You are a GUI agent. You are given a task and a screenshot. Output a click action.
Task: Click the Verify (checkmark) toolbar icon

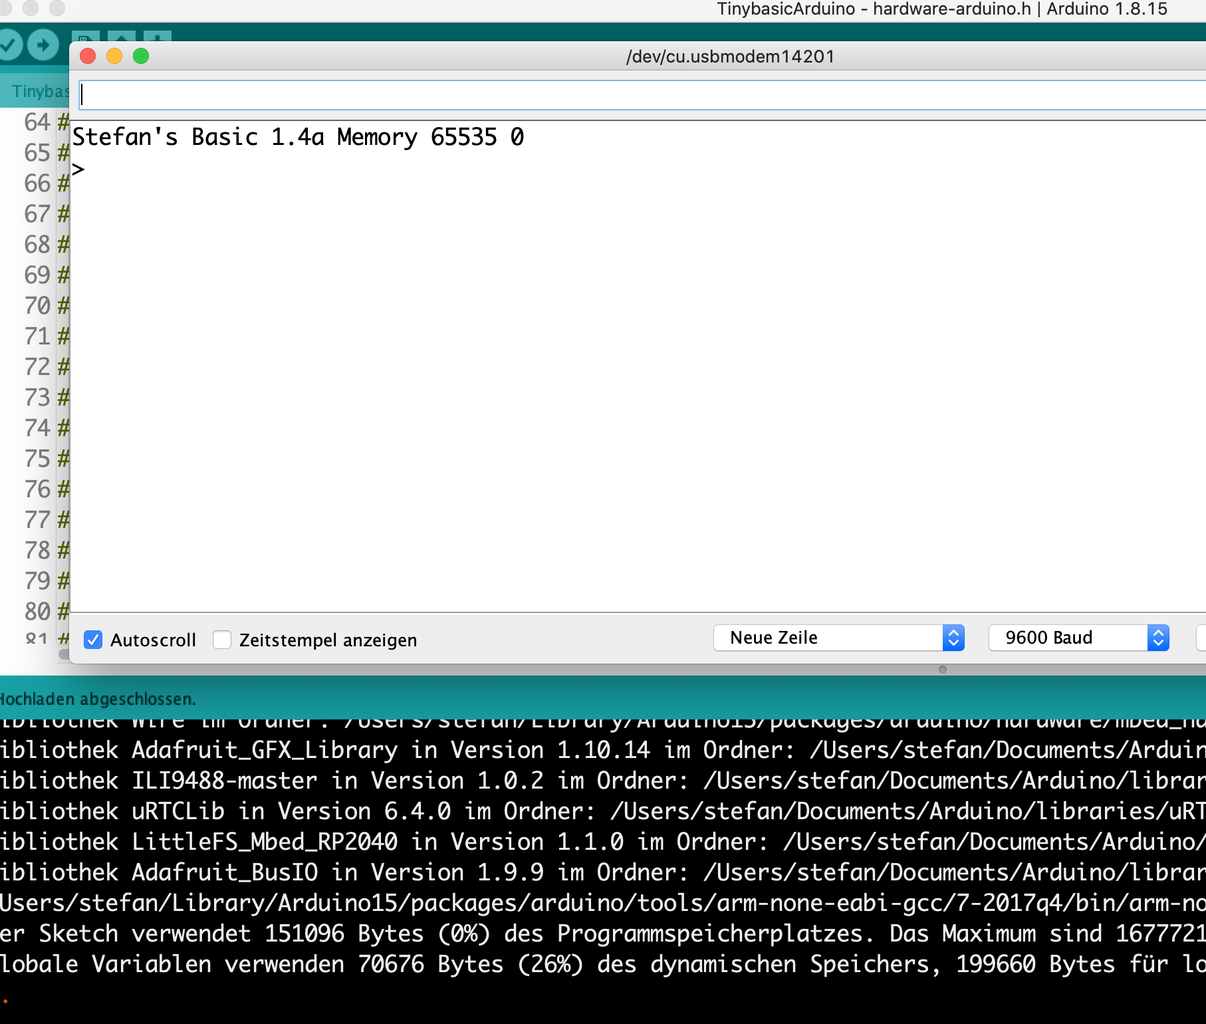pyautogui.click(x=12, y=45)
